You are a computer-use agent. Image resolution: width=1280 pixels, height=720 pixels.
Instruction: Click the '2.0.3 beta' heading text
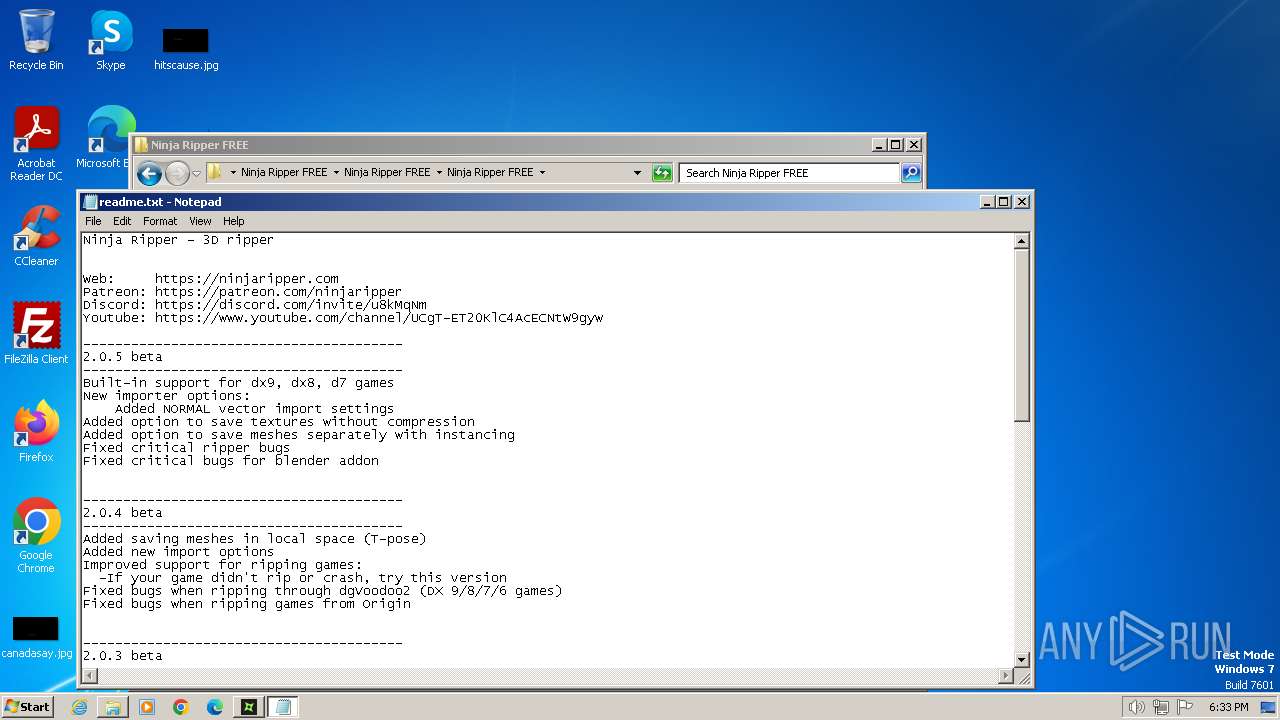click(122, 656)
